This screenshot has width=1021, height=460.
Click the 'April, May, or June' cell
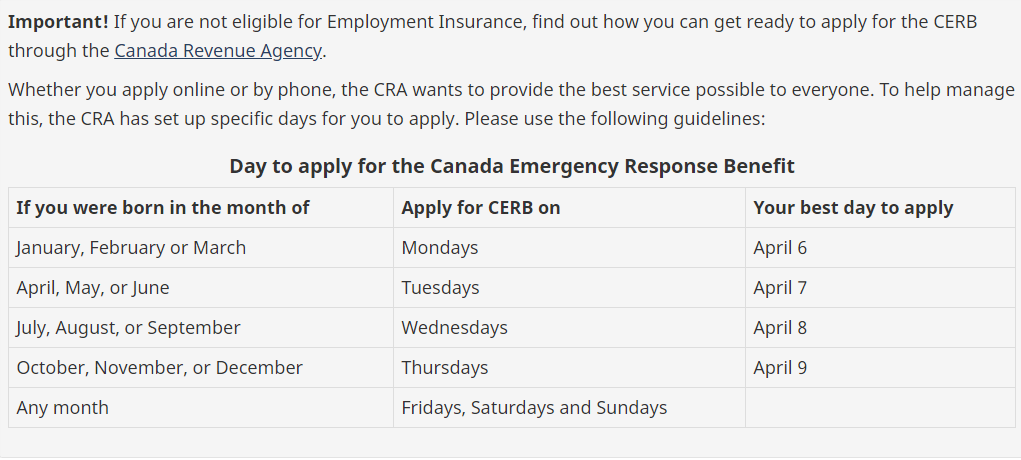click(201, 288)
